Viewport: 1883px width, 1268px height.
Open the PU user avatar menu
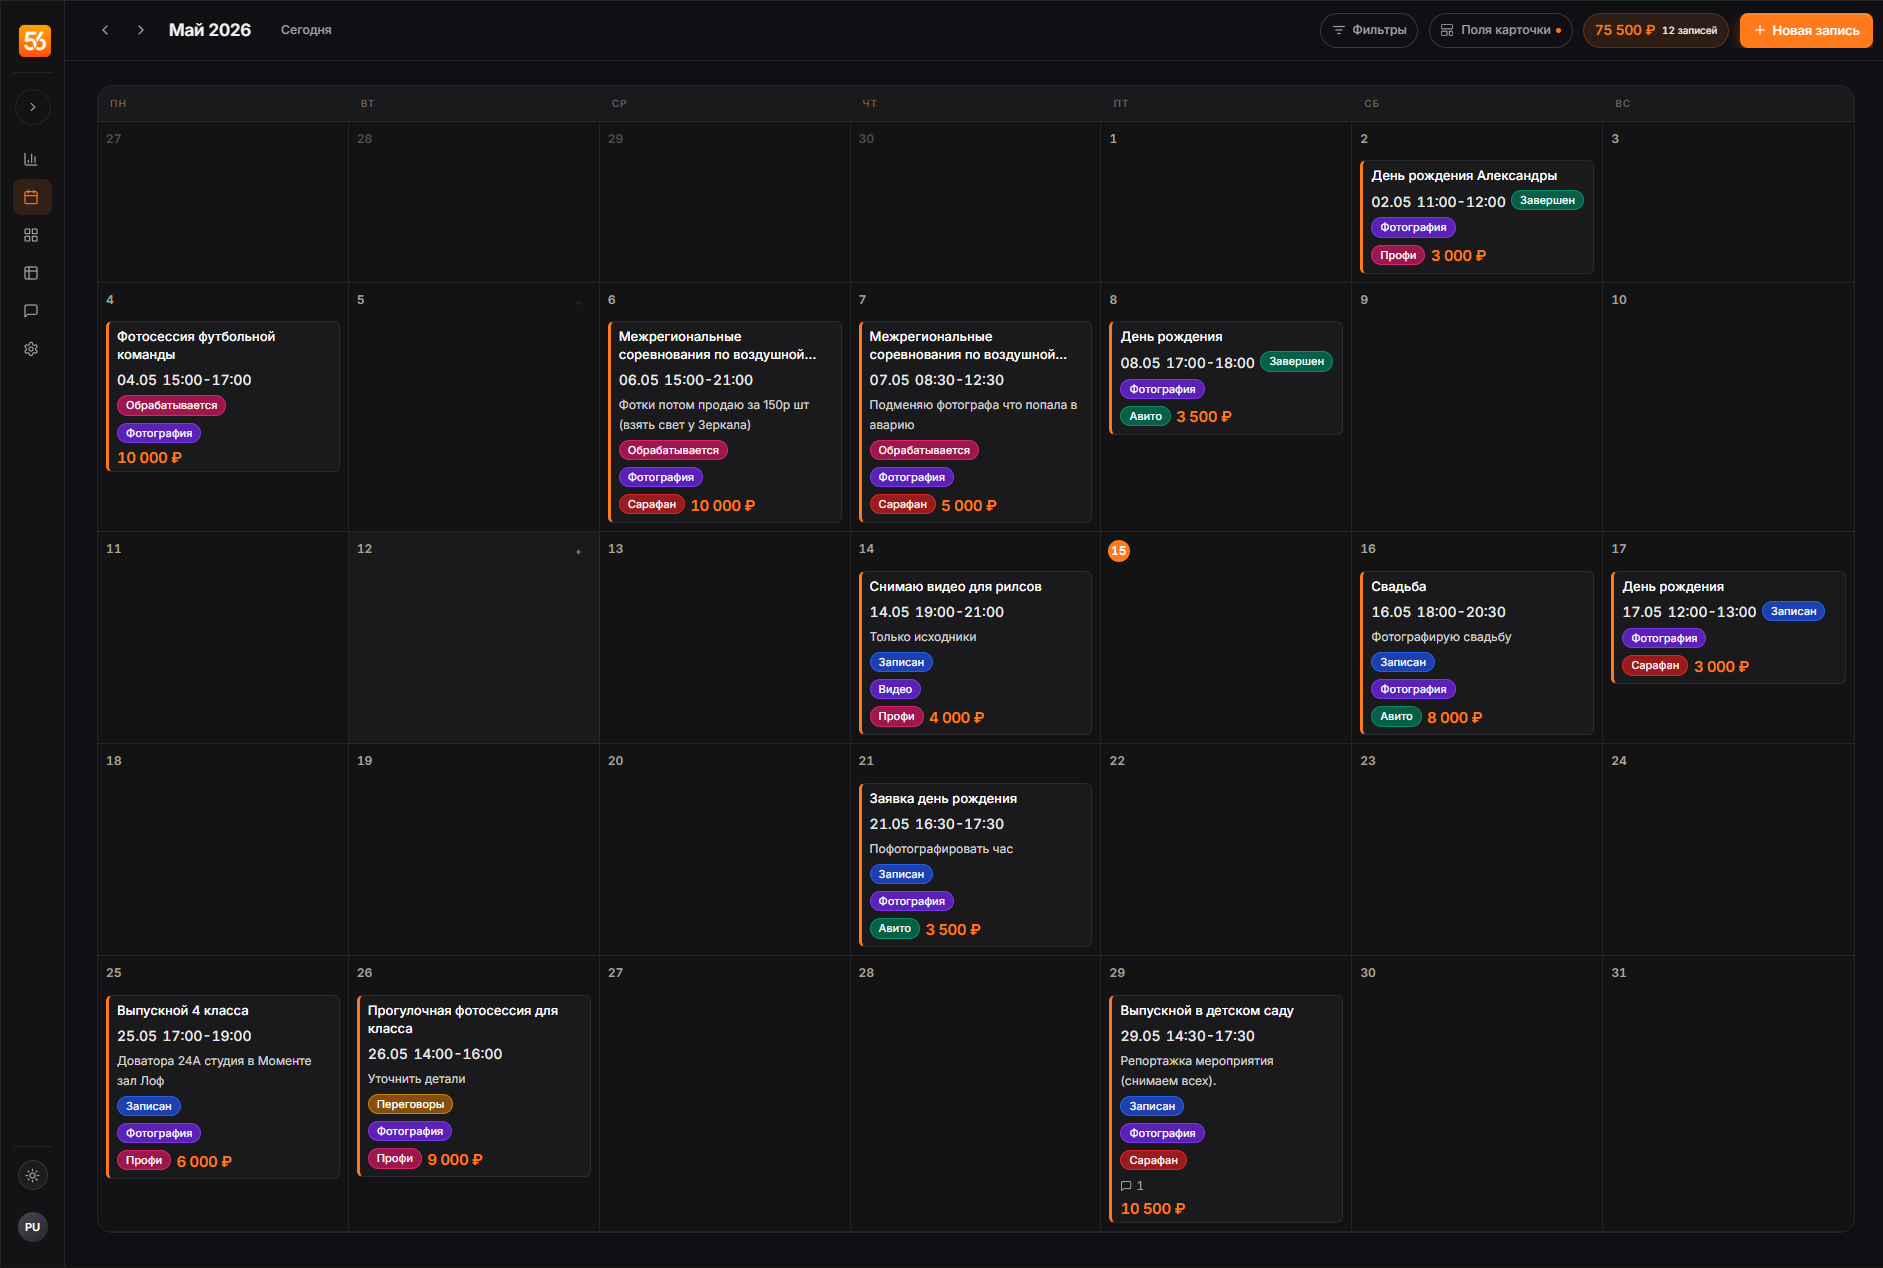(x=32, y=1227)
